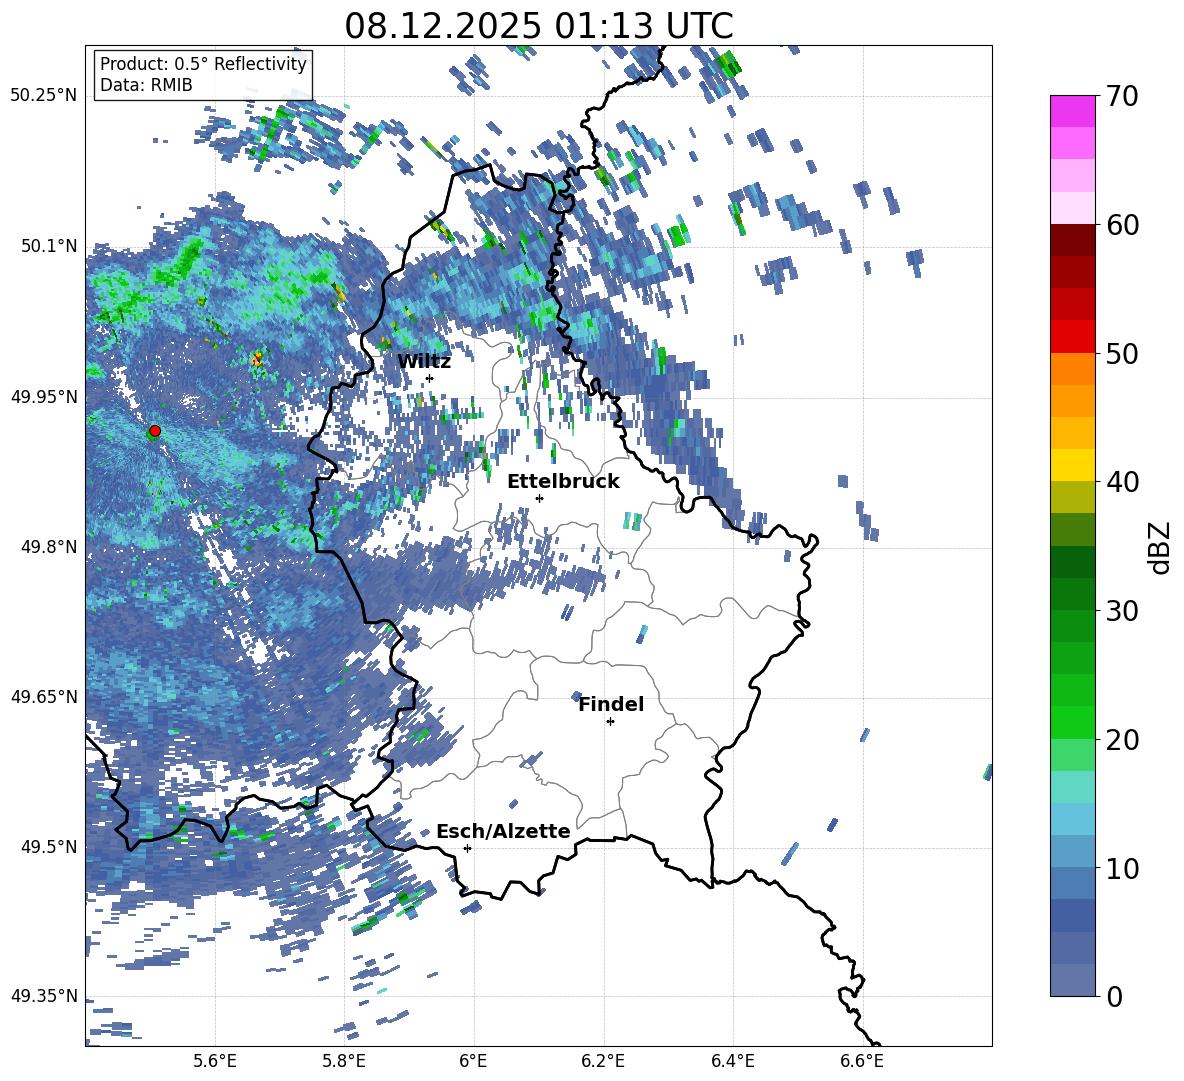This screenshot has width=1184, height=1081.
Task: Click the colorbar tick label 70
Action: [x=1122, y=97]
